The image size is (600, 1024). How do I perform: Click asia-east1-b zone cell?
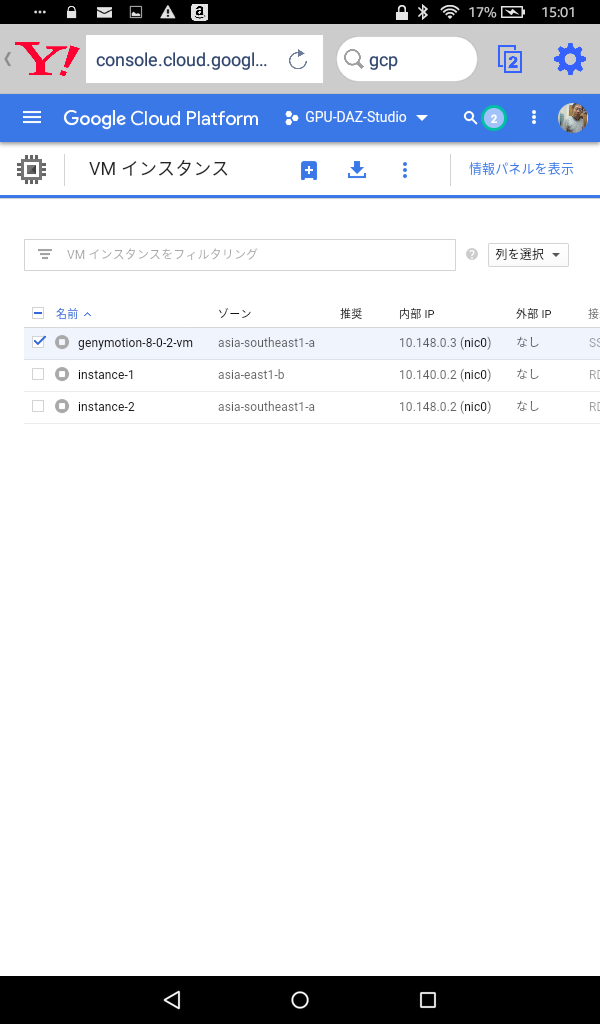[x=251, y=375]
